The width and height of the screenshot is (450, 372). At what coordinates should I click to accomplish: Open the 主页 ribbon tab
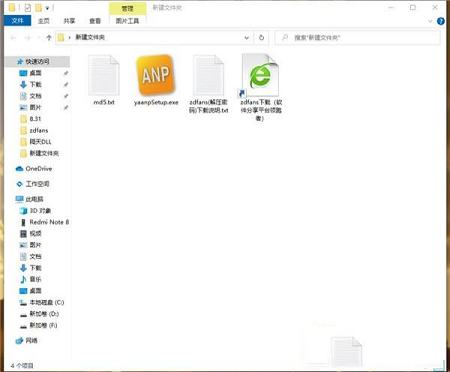(x=44, y=21)
